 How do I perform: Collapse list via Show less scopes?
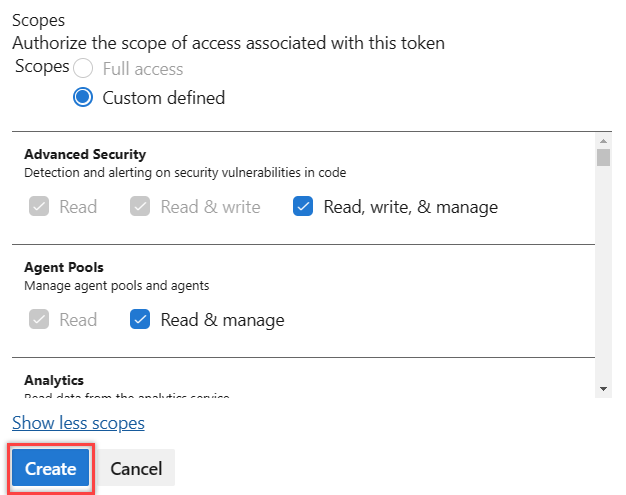tap(78, 423)
